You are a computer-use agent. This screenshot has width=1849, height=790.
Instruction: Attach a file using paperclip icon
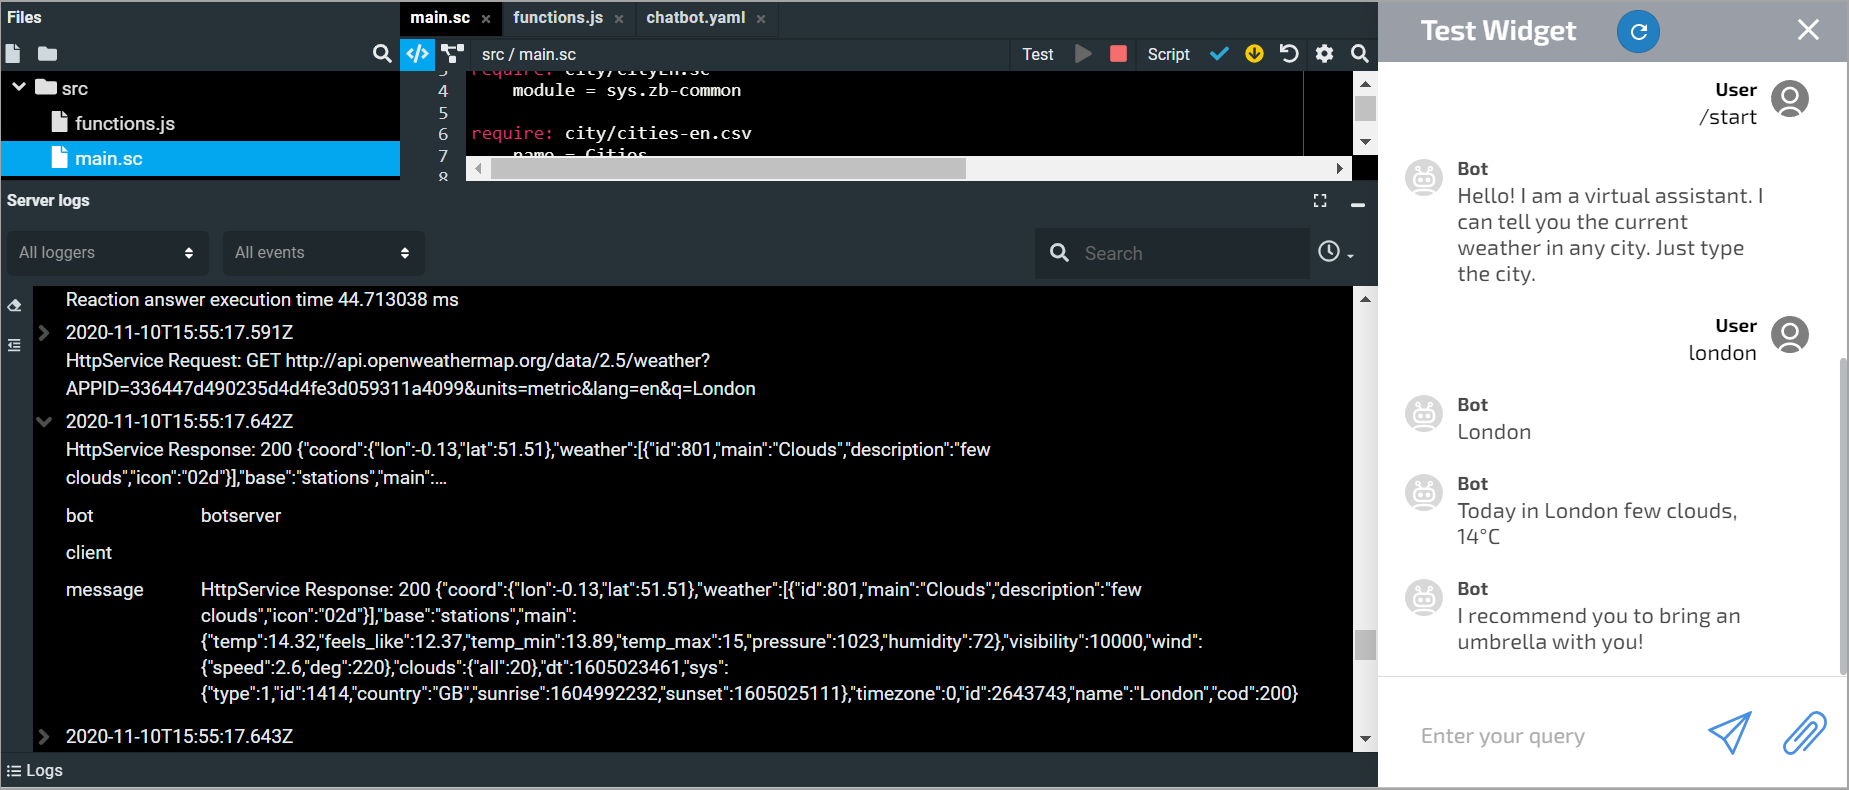click(x=1804, y=734)
